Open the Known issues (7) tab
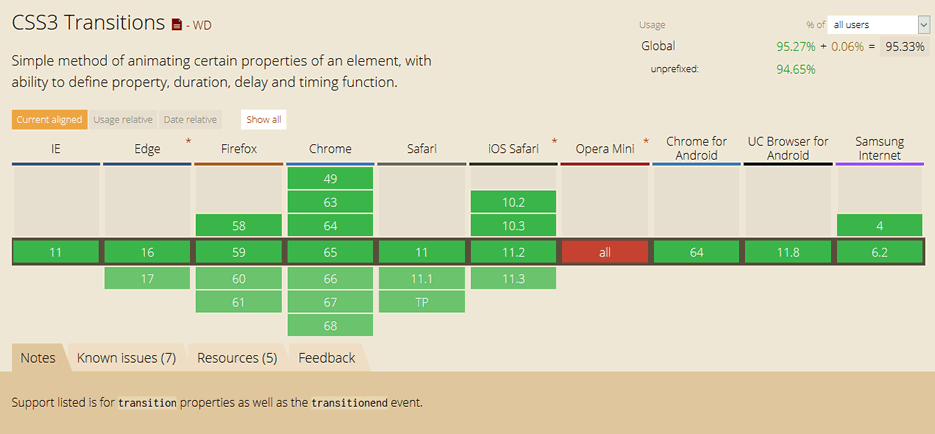935x434 pixels. click(126, 358)
